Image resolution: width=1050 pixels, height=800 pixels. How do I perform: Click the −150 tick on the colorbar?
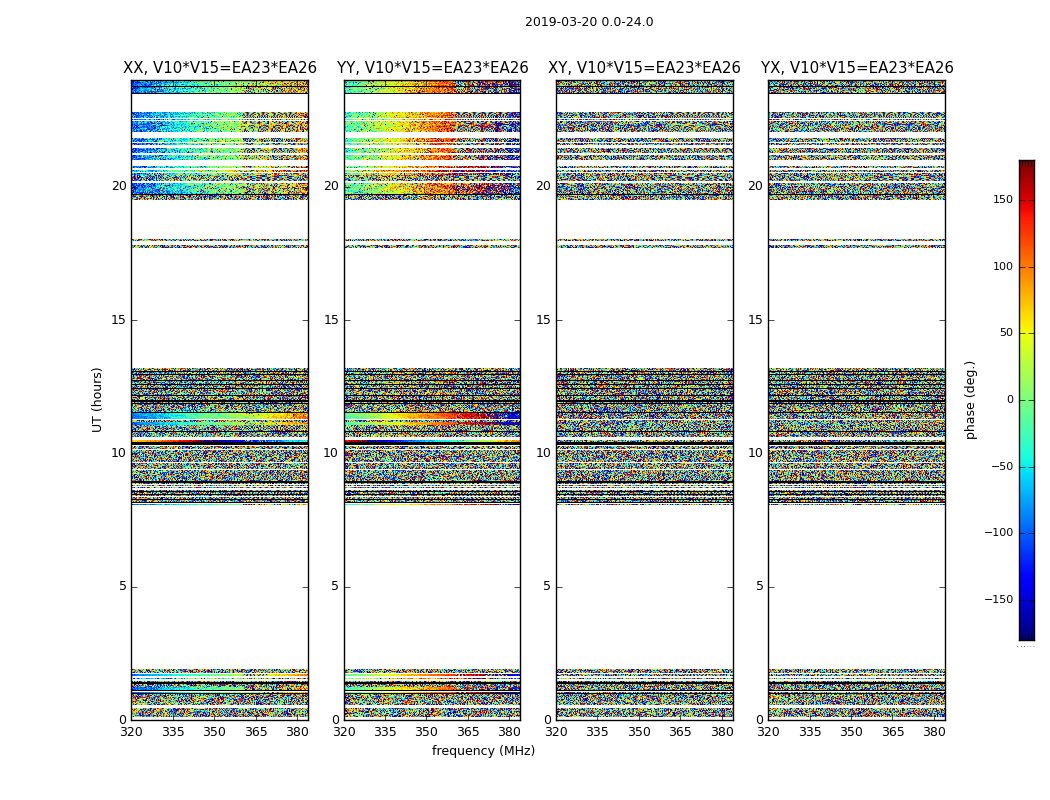998,599
